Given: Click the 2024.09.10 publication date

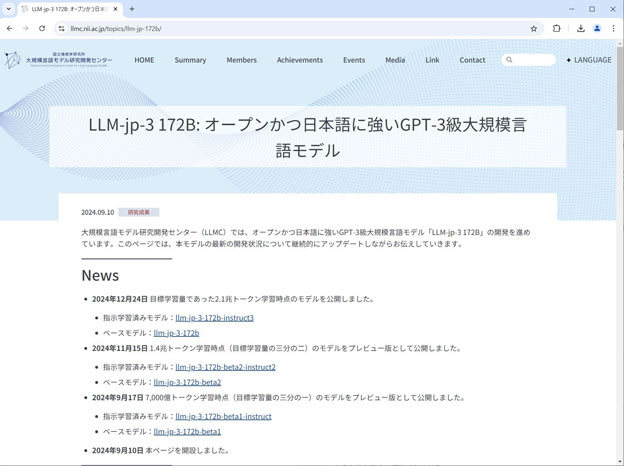Looking at the screenshot, I should point(98,212).
